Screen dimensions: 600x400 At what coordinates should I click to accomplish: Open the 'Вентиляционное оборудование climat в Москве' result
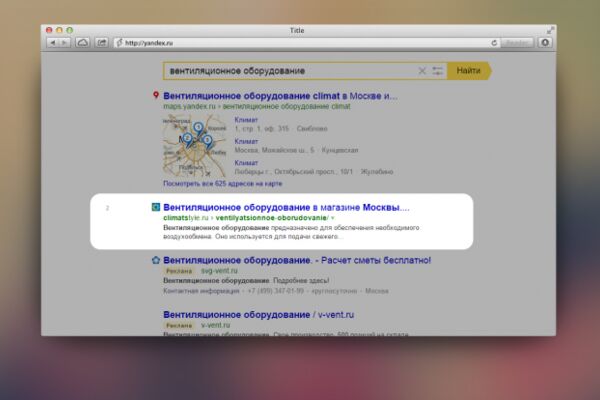(280, 96)
